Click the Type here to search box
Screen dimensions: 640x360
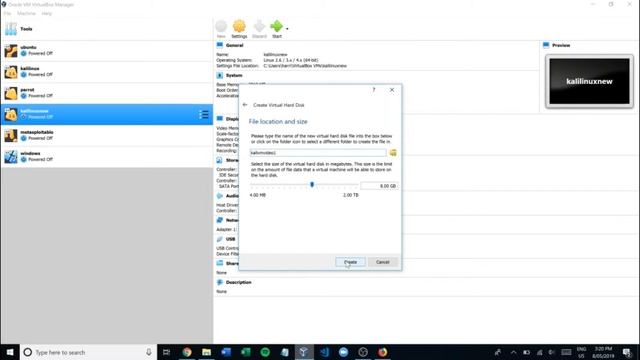pyautogui.click(x=88, y=352)
